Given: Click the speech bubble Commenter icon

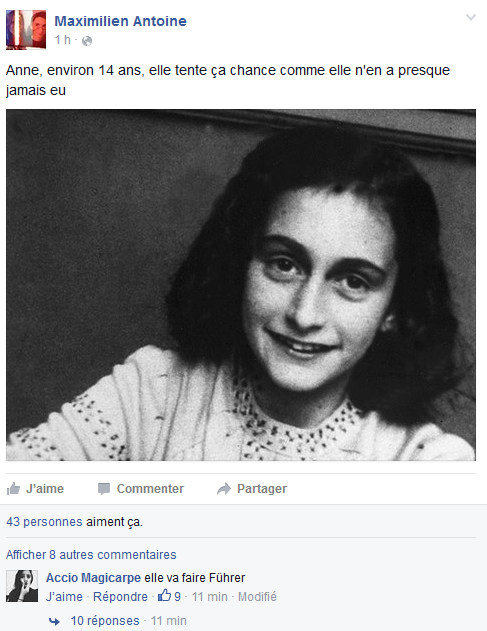Looking at the screenshot, I should [x=104, y=489].
